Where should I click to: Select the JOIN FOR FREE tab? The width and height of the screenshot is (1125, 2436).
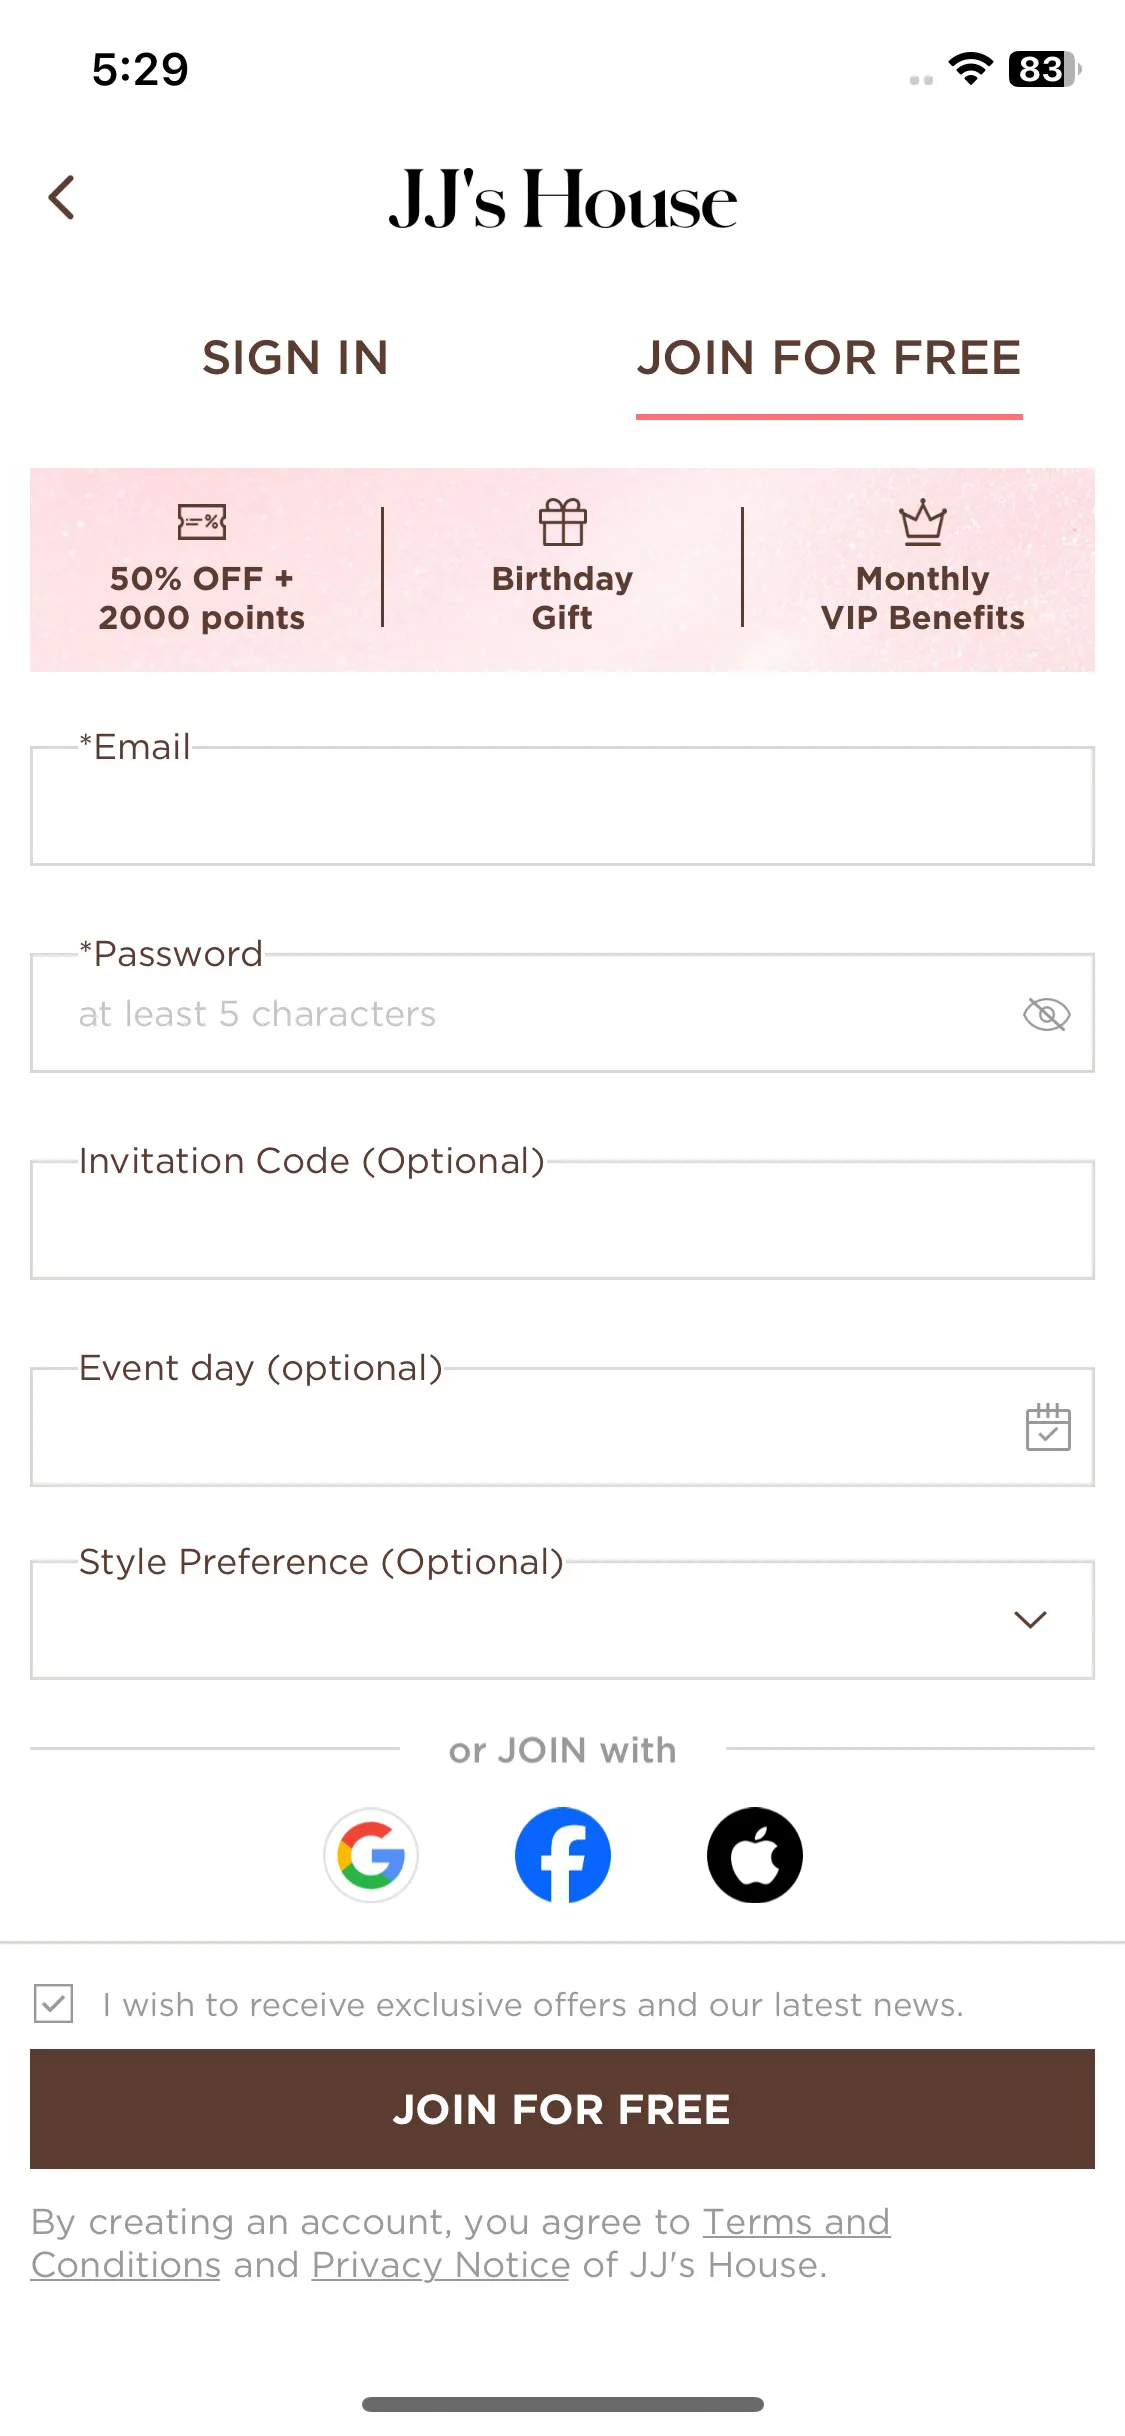[x=829, y=358]
